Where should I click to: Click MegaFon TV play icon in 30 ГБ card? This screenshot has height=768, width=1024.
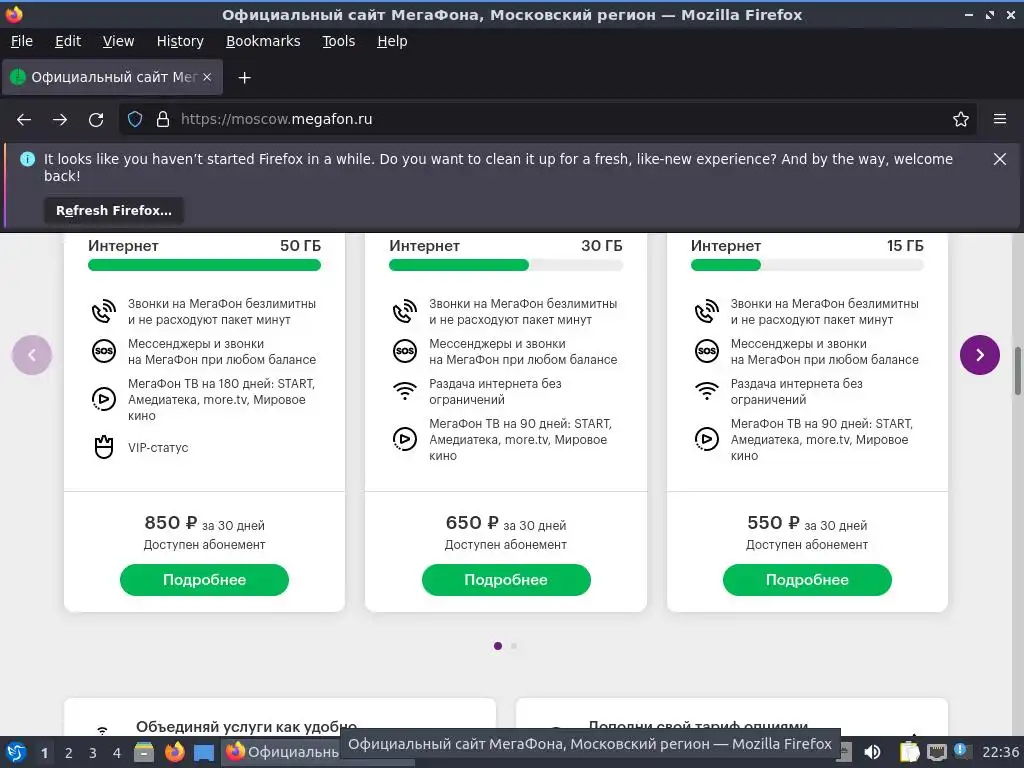tap(405, 439)
